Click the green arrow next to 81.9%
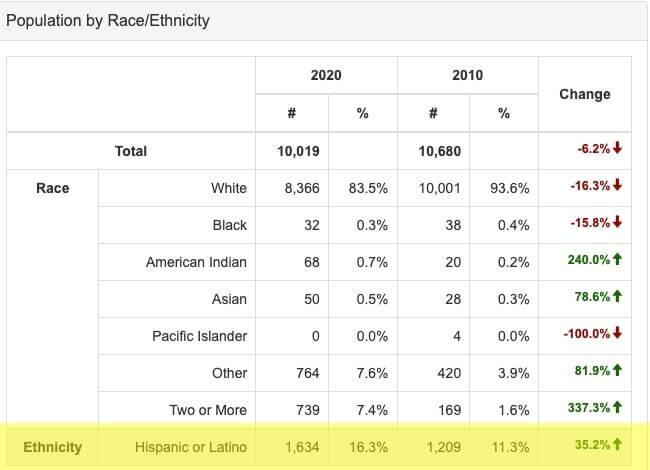This screenshot has height=470, width=650. [618, 372]
